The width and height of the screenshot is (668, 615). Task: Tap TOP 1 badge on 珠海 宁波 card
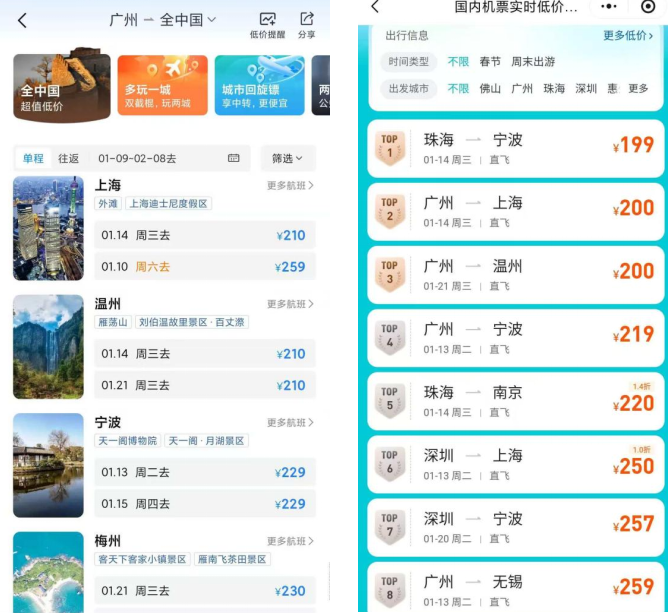389,148
